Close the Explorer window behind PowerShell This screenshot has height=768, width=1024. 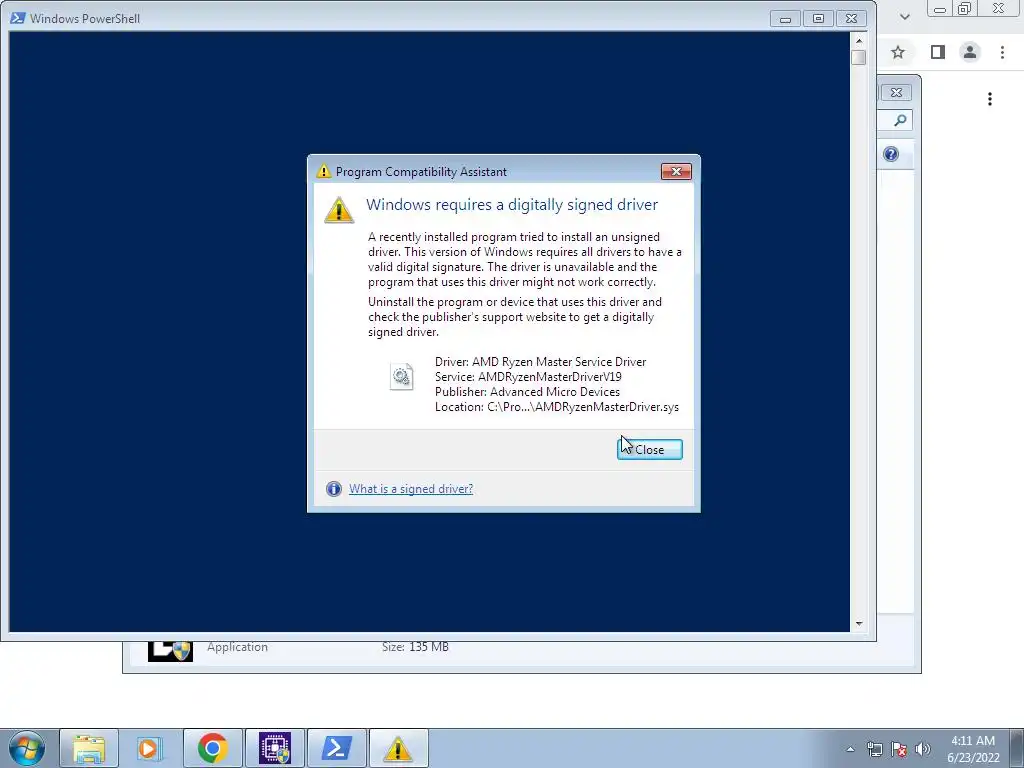pyautogui.click(x=897, y=93)
